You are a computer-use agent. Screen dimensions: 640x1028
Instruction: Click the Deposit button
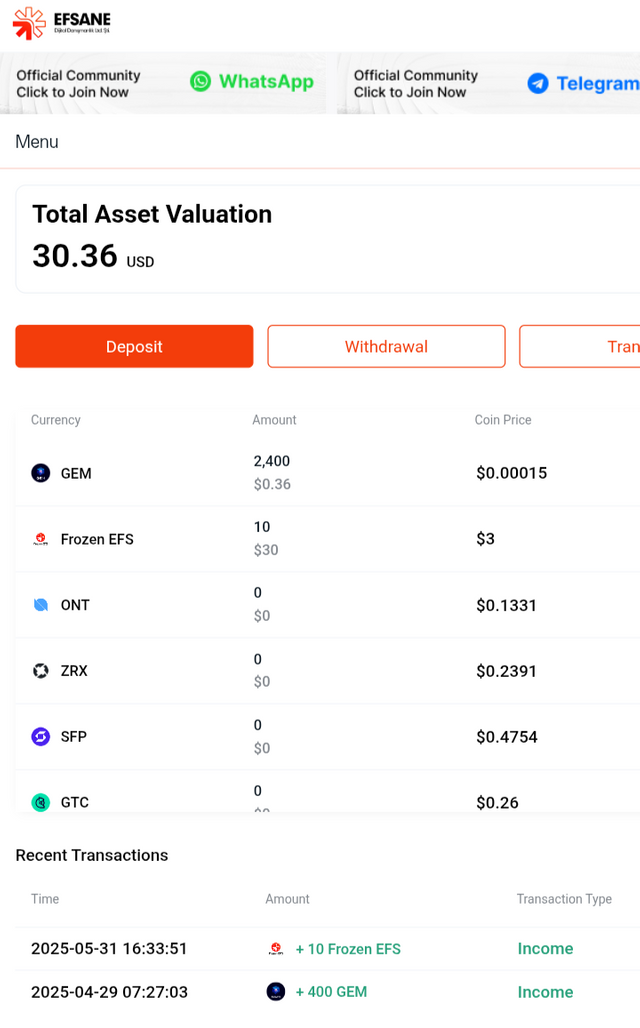coord(134,346)
